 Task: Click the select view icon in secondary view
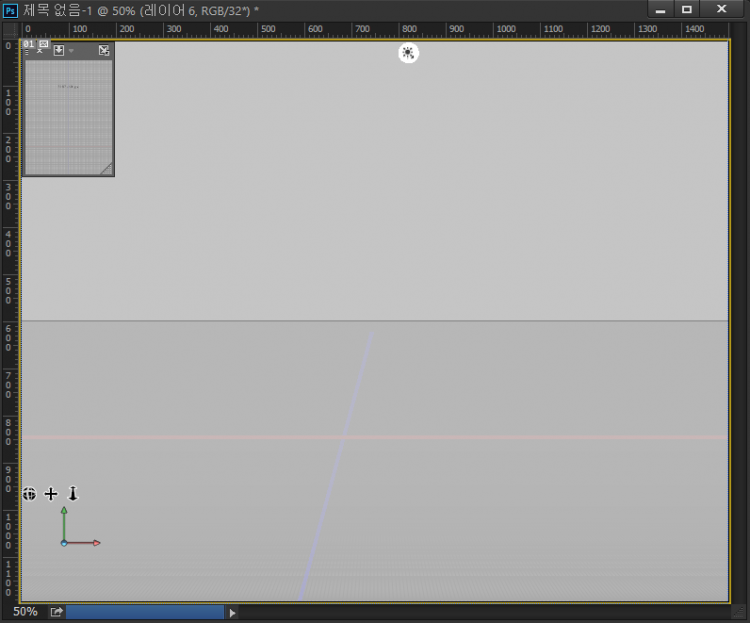click(x=59, y=50)
